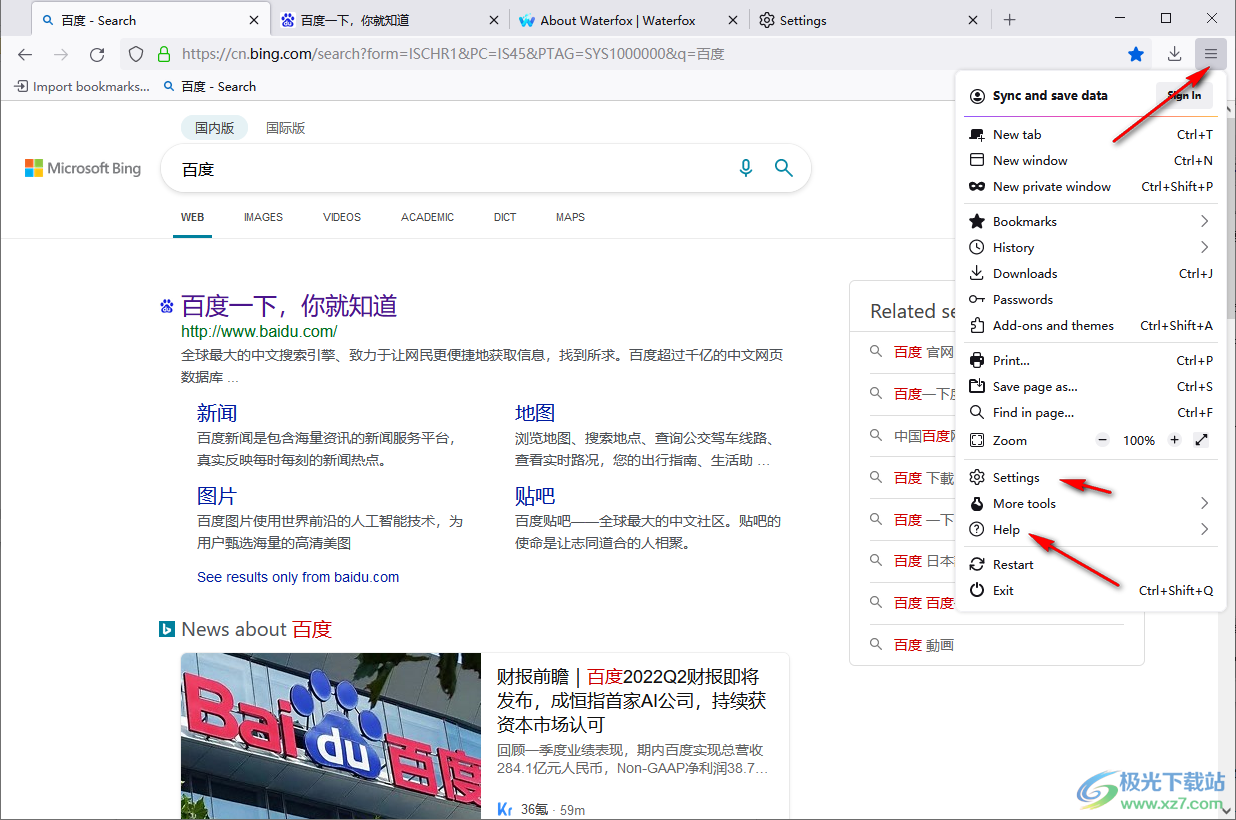The height and width of the screenshot is (820, 1236).
Task: Select the 国内版 toggle
Action: [x=214, y=127]
